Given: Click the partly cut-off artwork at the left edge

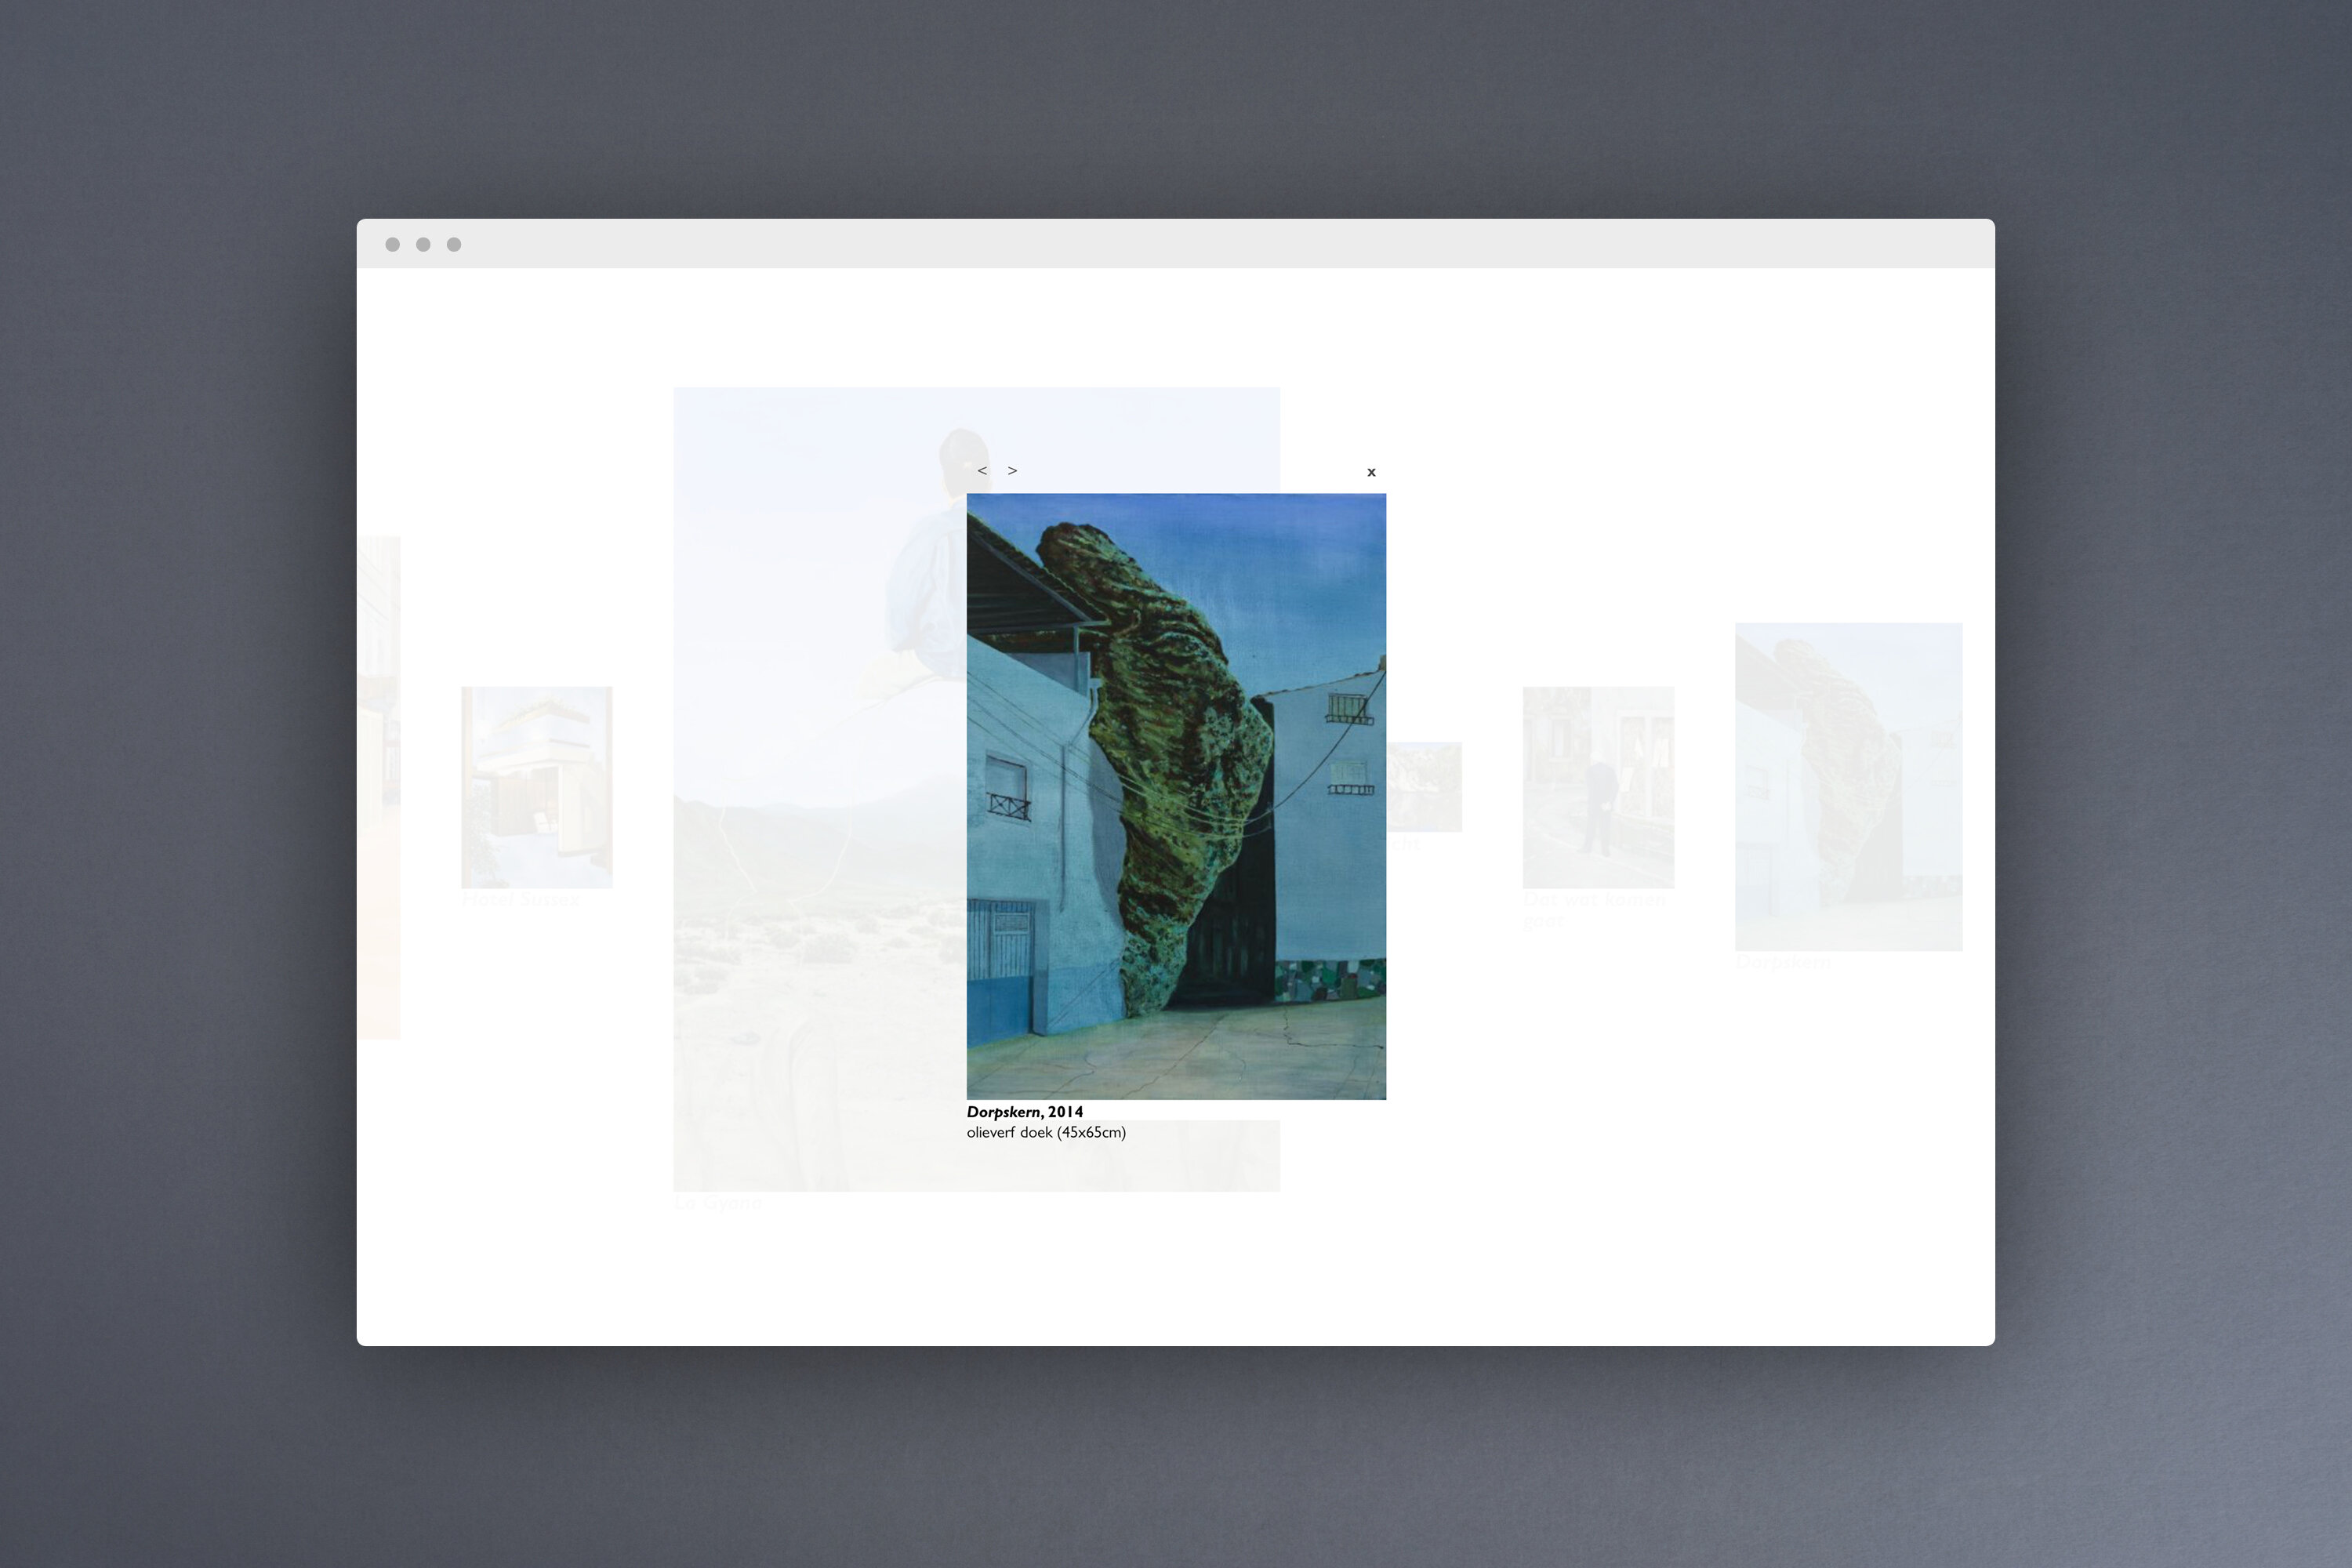Looking at the screenshot, I should point(379,788).
